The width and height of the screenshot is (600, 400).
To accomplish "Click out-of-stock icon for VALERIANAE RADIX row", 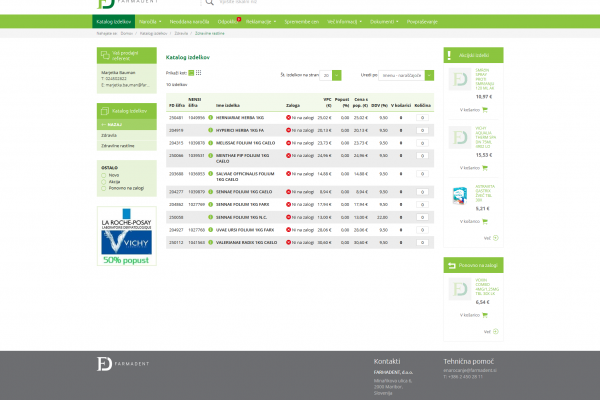I will [x=289, y=242].
